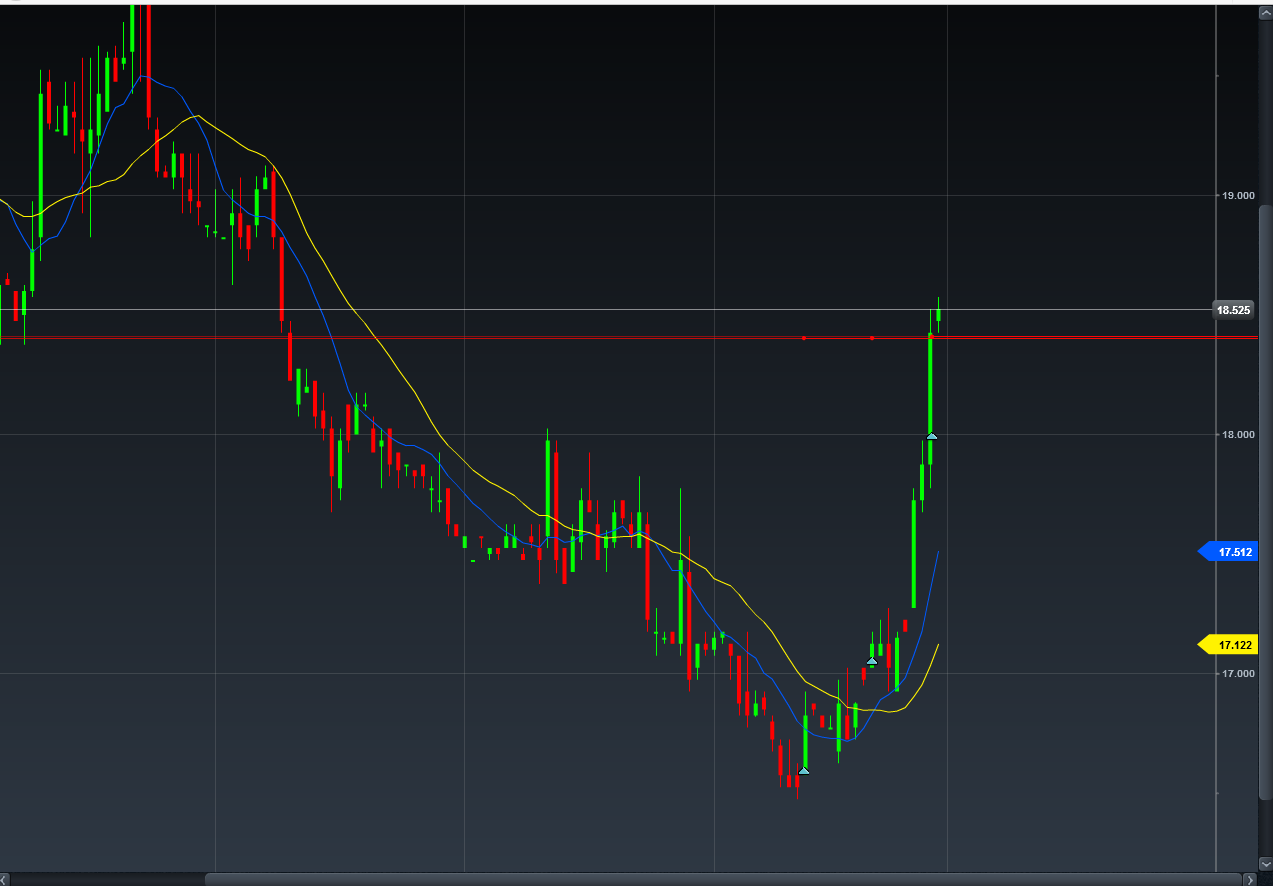This screenshot has width=1273, height=886.
Task: Click the triangle signal marker near 18.000
Action: click(931, 436)
